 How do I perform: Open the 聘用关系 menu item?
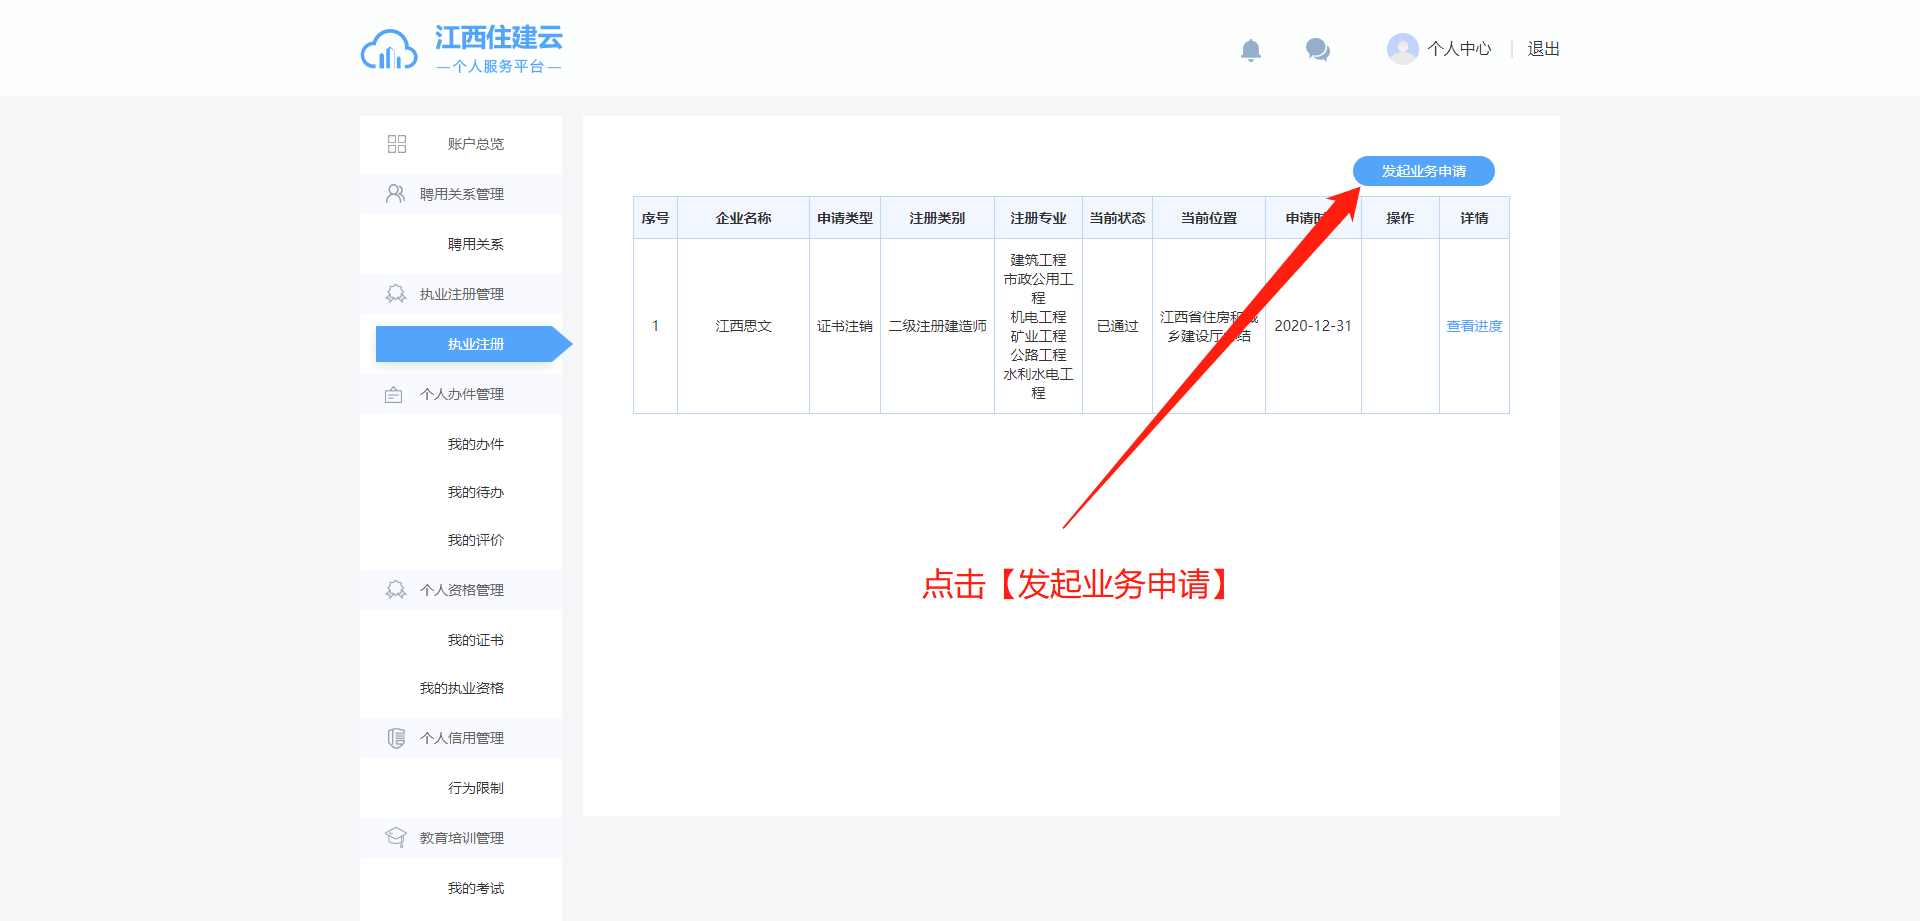[x=475, y=244]
